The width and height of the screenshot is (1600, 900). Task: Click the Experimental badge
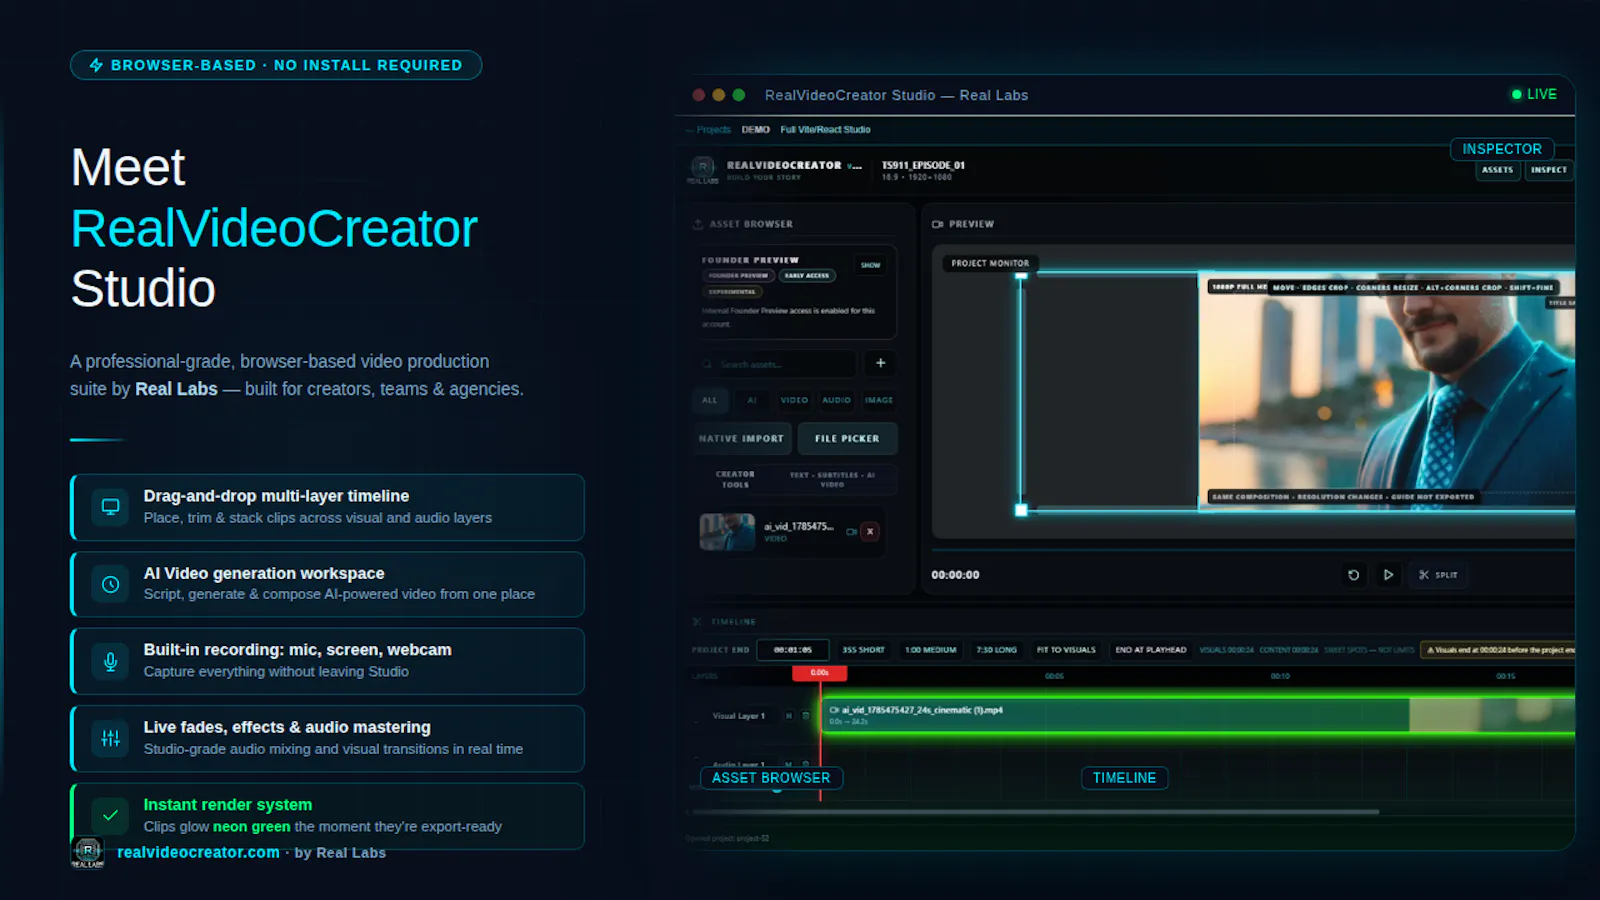732,292
